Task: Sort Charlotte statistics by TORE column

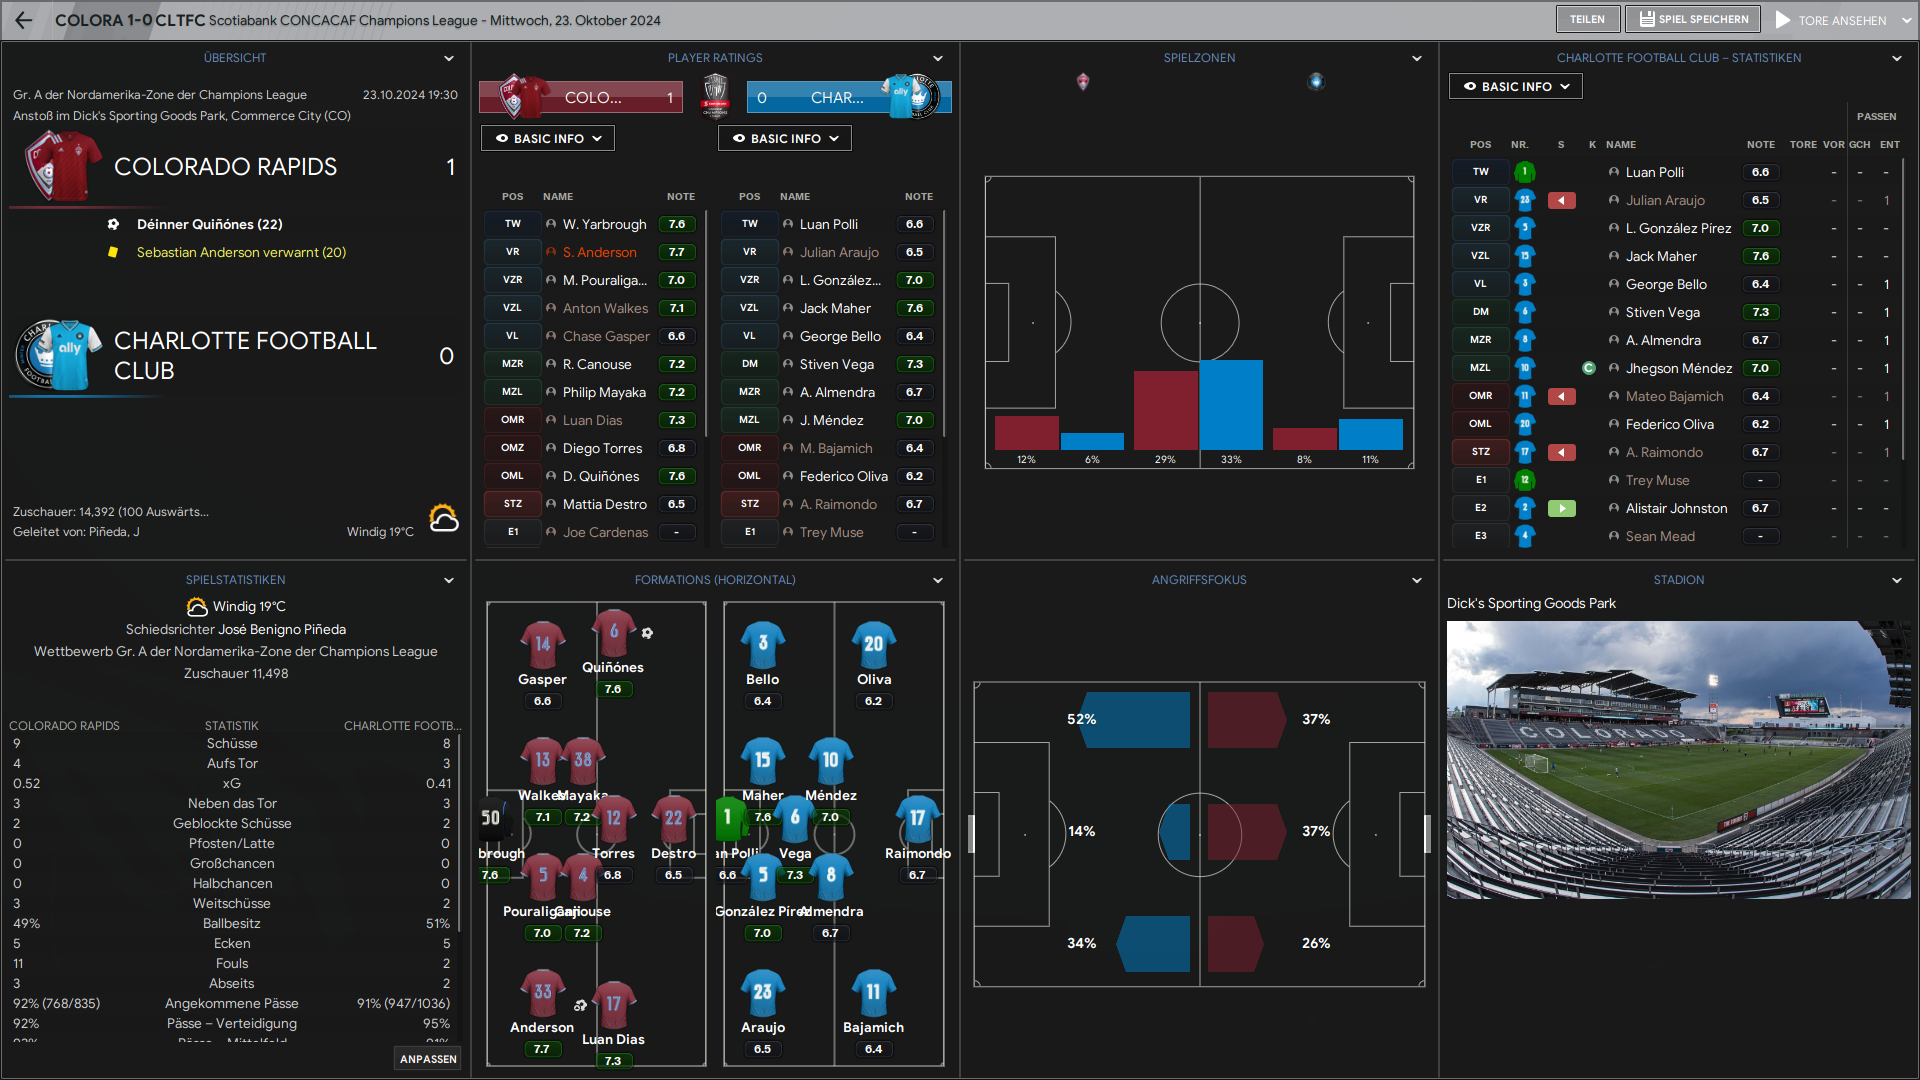Action: (1803, 145)
